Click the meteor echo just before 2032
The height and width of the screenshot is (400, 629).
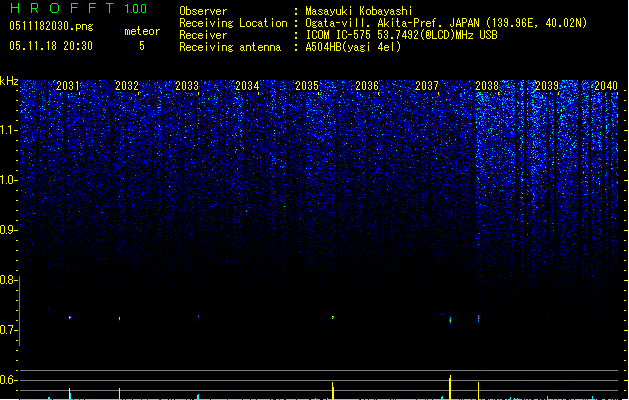pos(120,319)
